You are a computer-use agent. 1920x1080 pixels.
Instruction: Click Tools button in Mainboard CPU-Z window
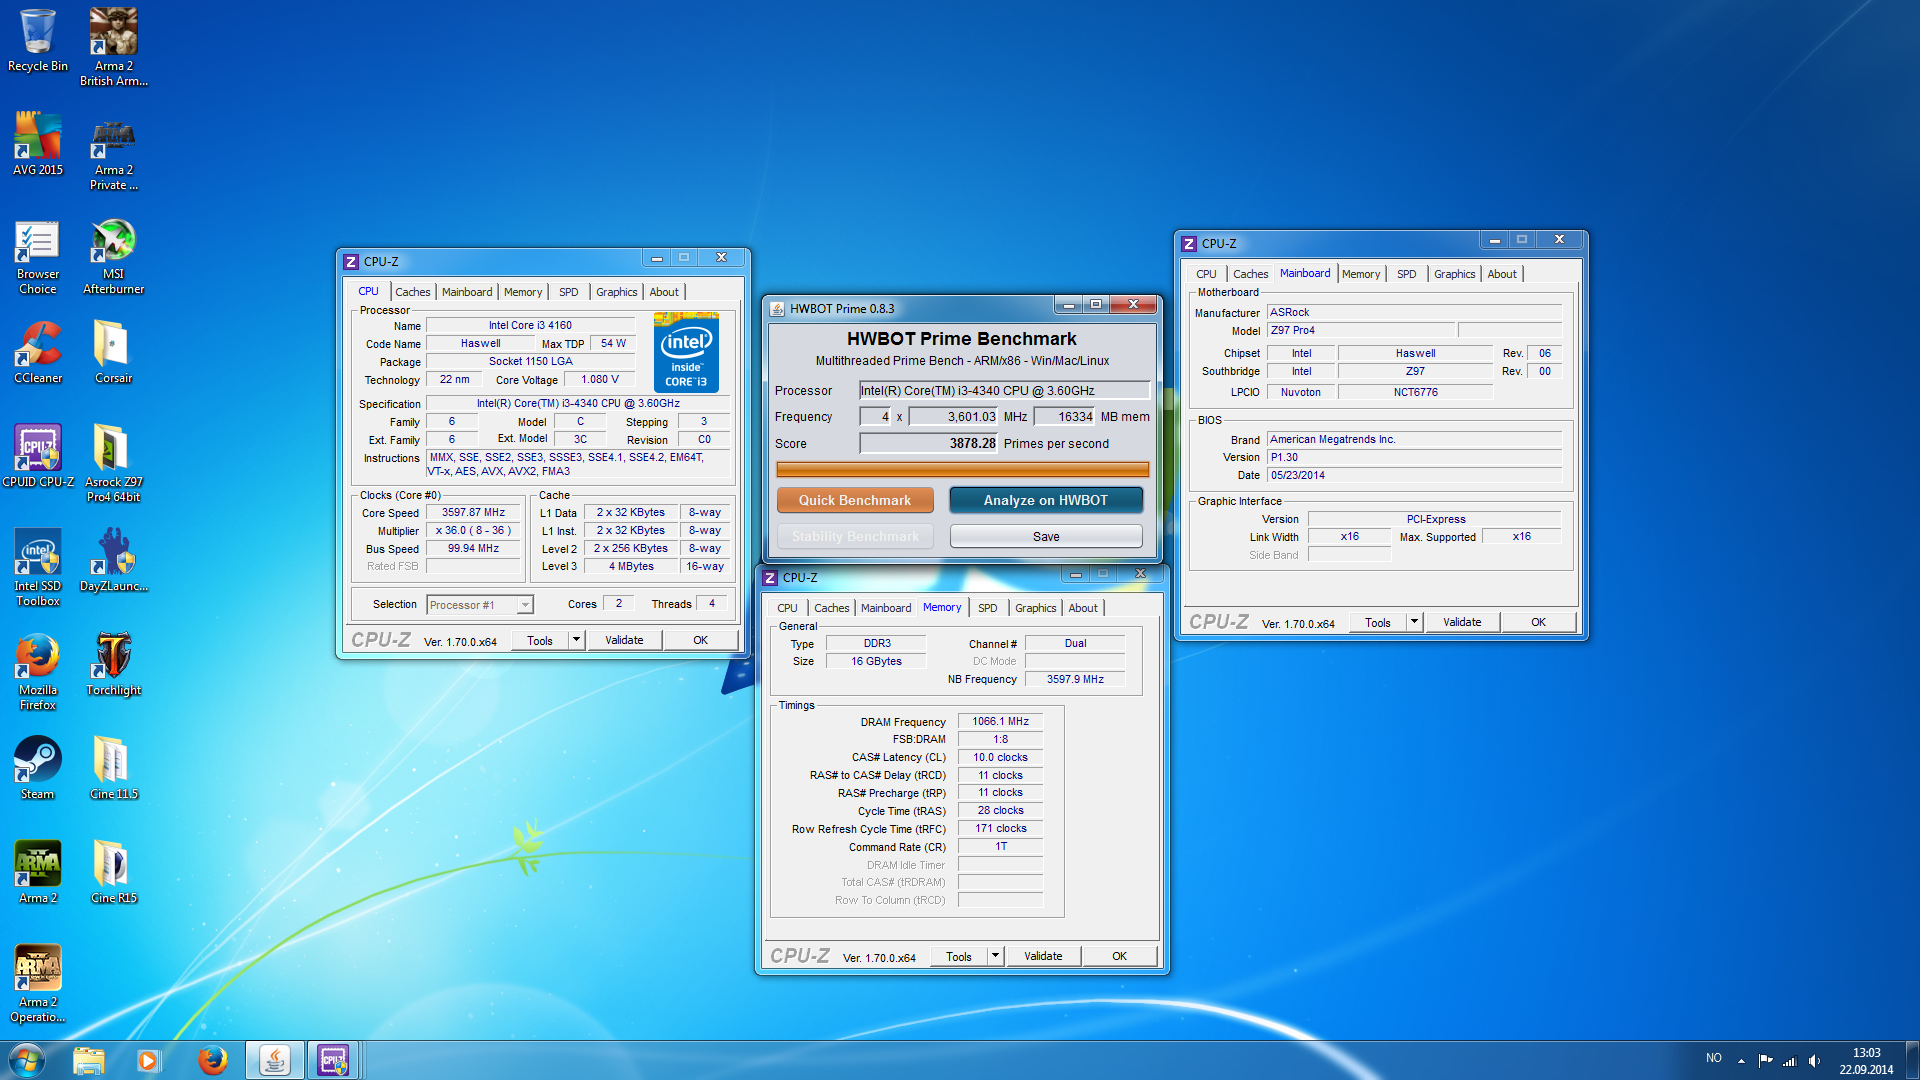coord(1378,622)
